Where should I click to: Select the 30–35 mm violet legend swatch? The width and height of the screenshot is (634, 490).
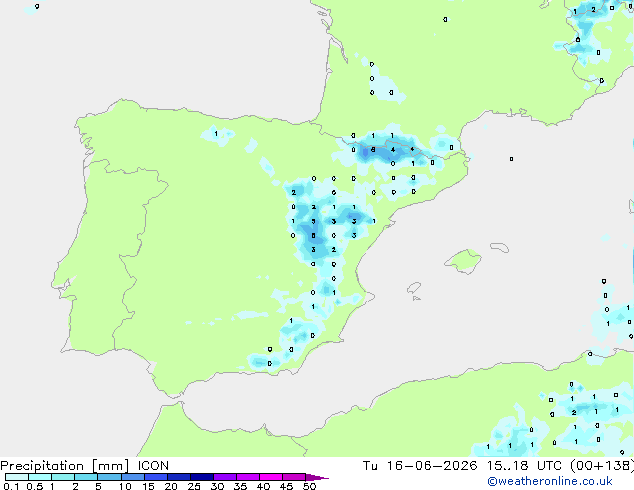(225, 477)
